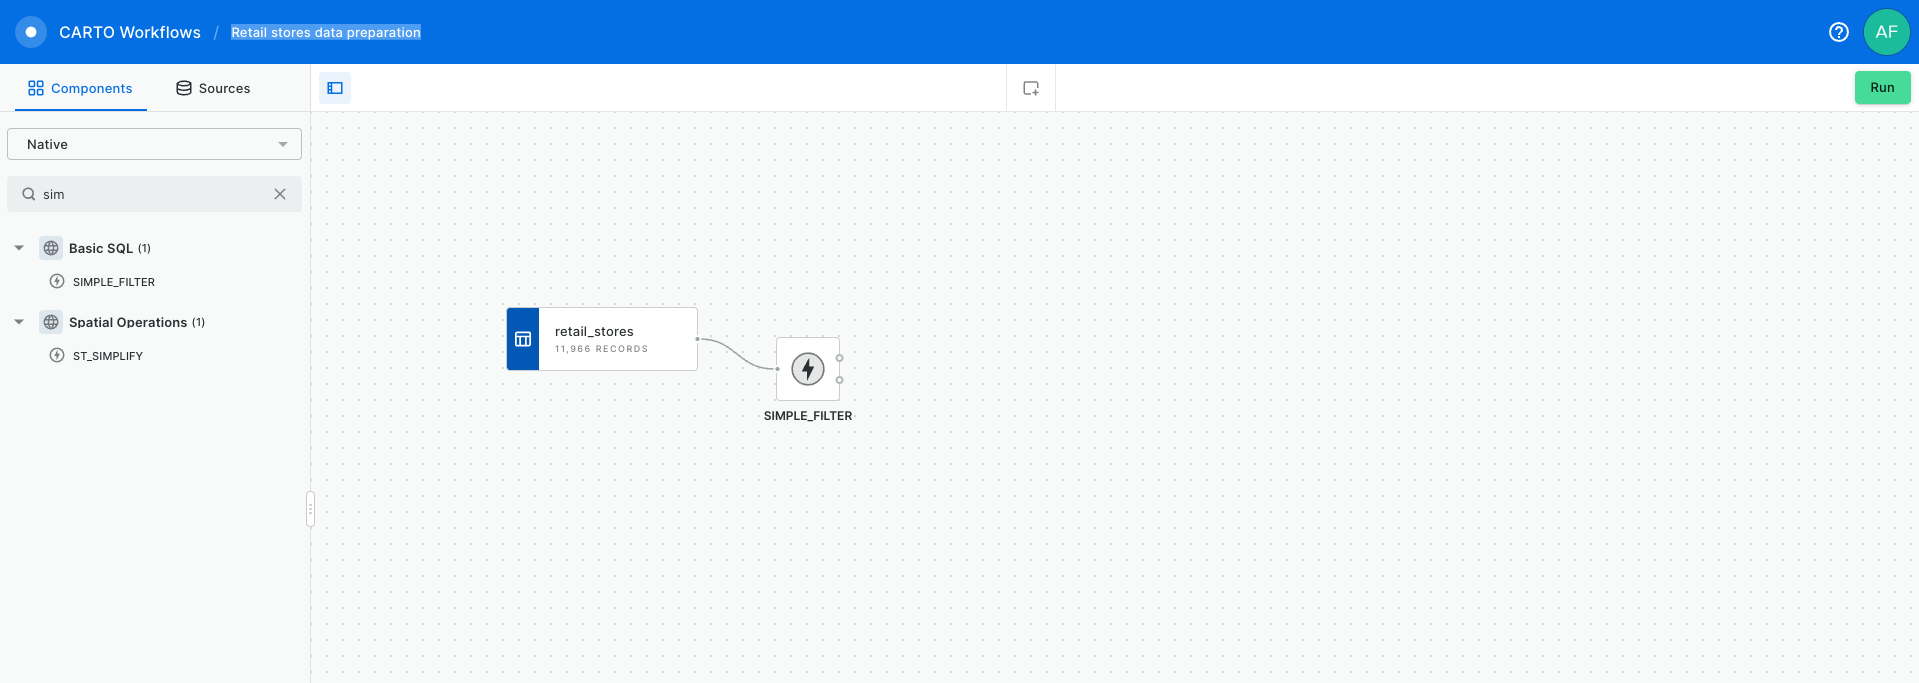Click the Components grid icon
This screenshot has height=683, width=1919.
(36, 88)
